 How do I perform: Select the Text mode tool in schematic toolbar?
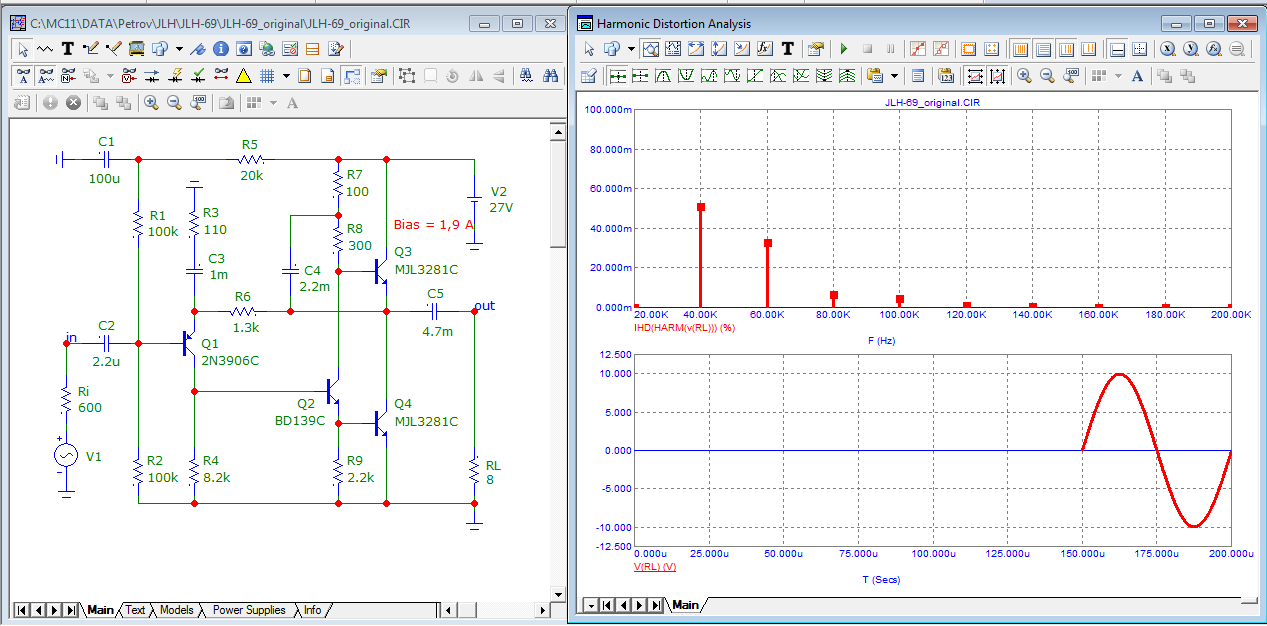pyautogui.click(x=67, y=48)
